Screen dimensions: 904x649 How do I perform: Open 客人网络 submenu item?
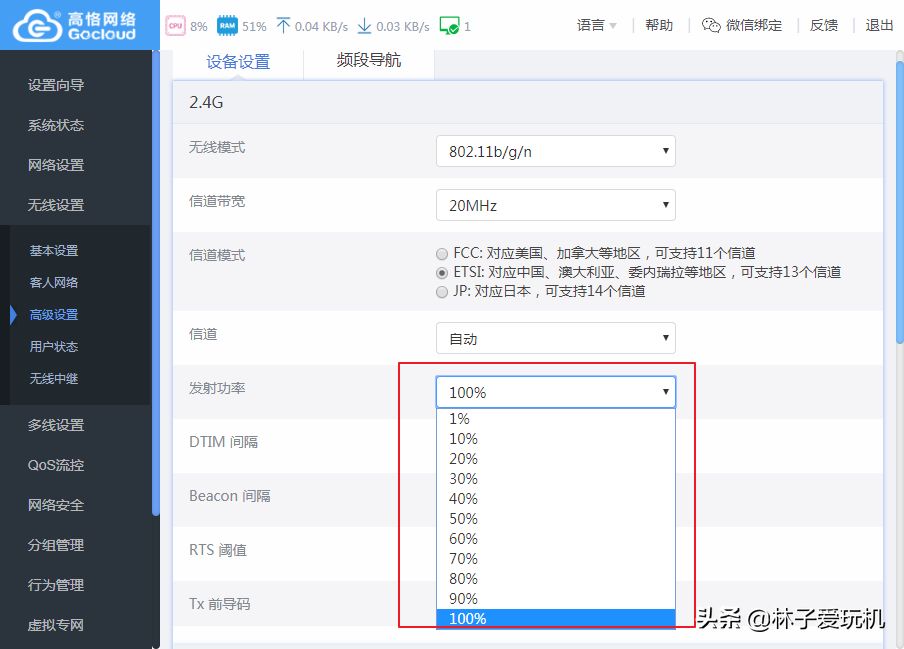(54, 282)
